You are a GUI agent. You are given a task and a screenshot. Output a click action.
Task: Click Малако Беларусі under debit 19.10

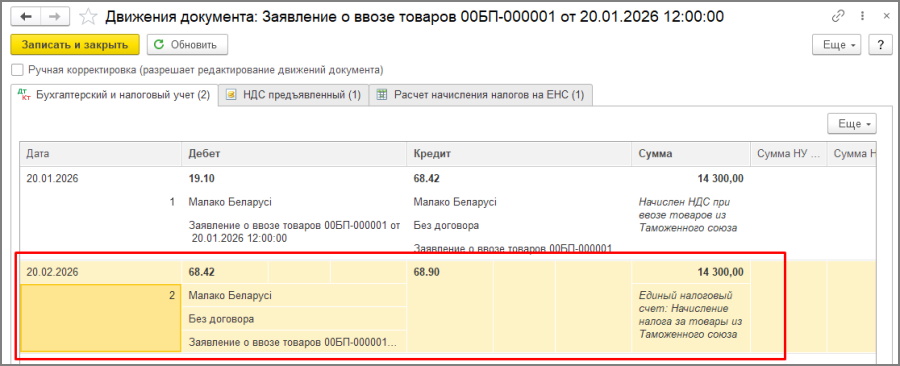point(230,202)
